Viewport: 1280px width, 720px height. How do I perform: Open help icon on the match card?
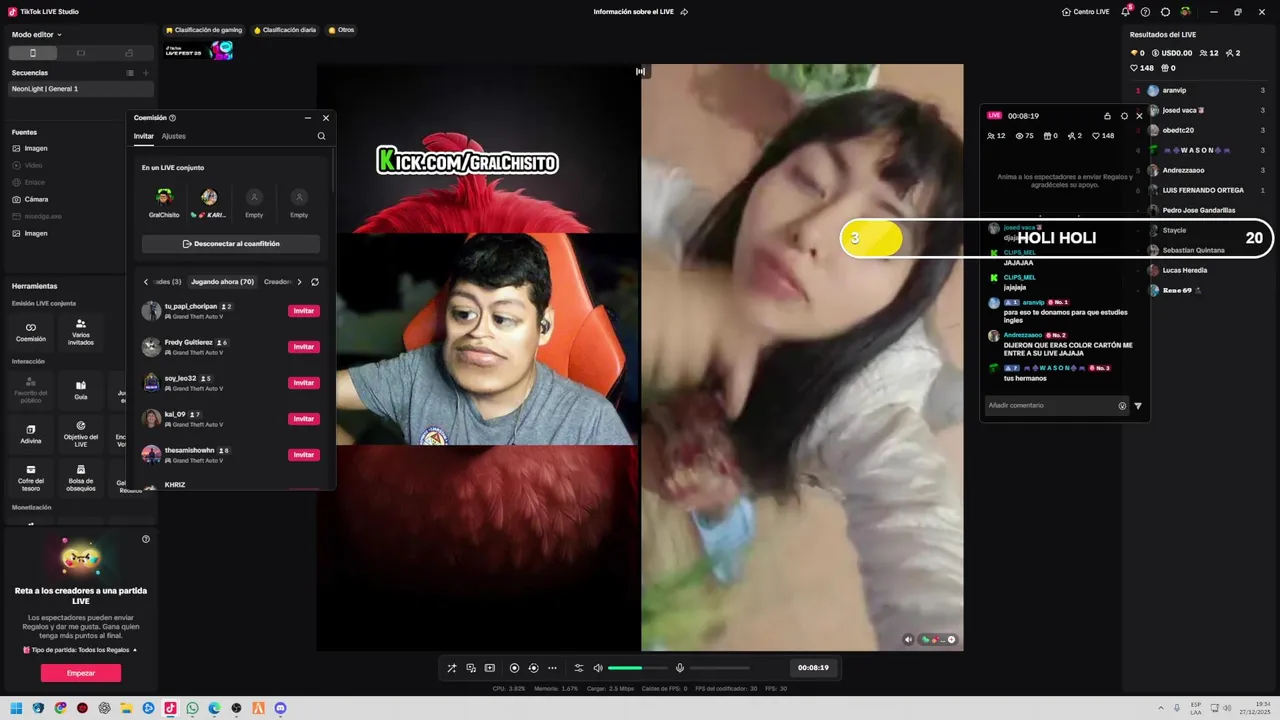146,539
